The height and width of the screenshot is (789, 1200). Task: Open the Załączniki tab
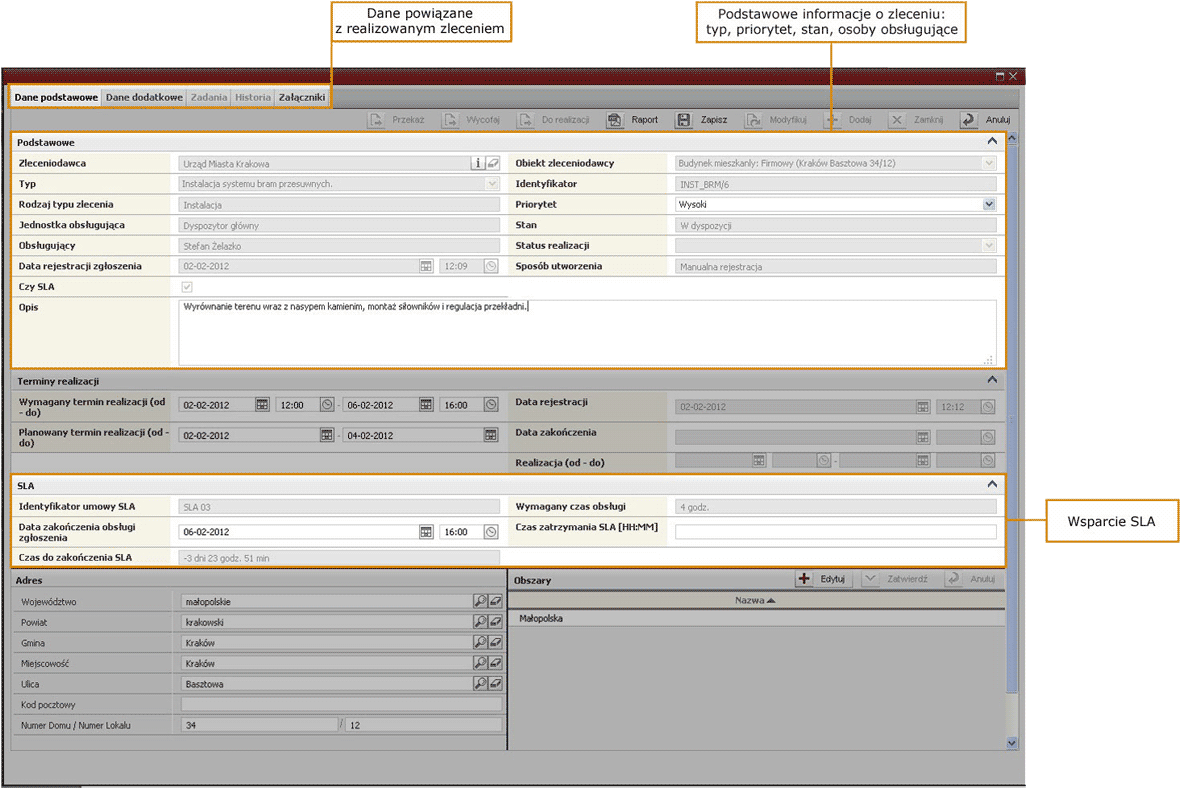(x=301, y=97)
